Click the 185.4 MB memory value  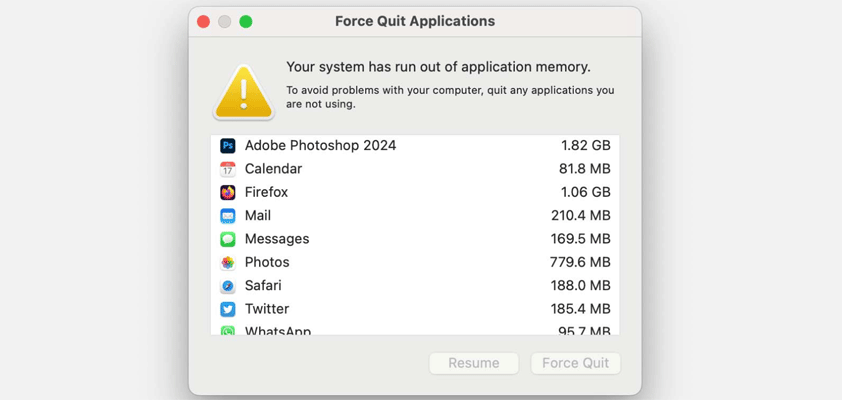point(581,309)
